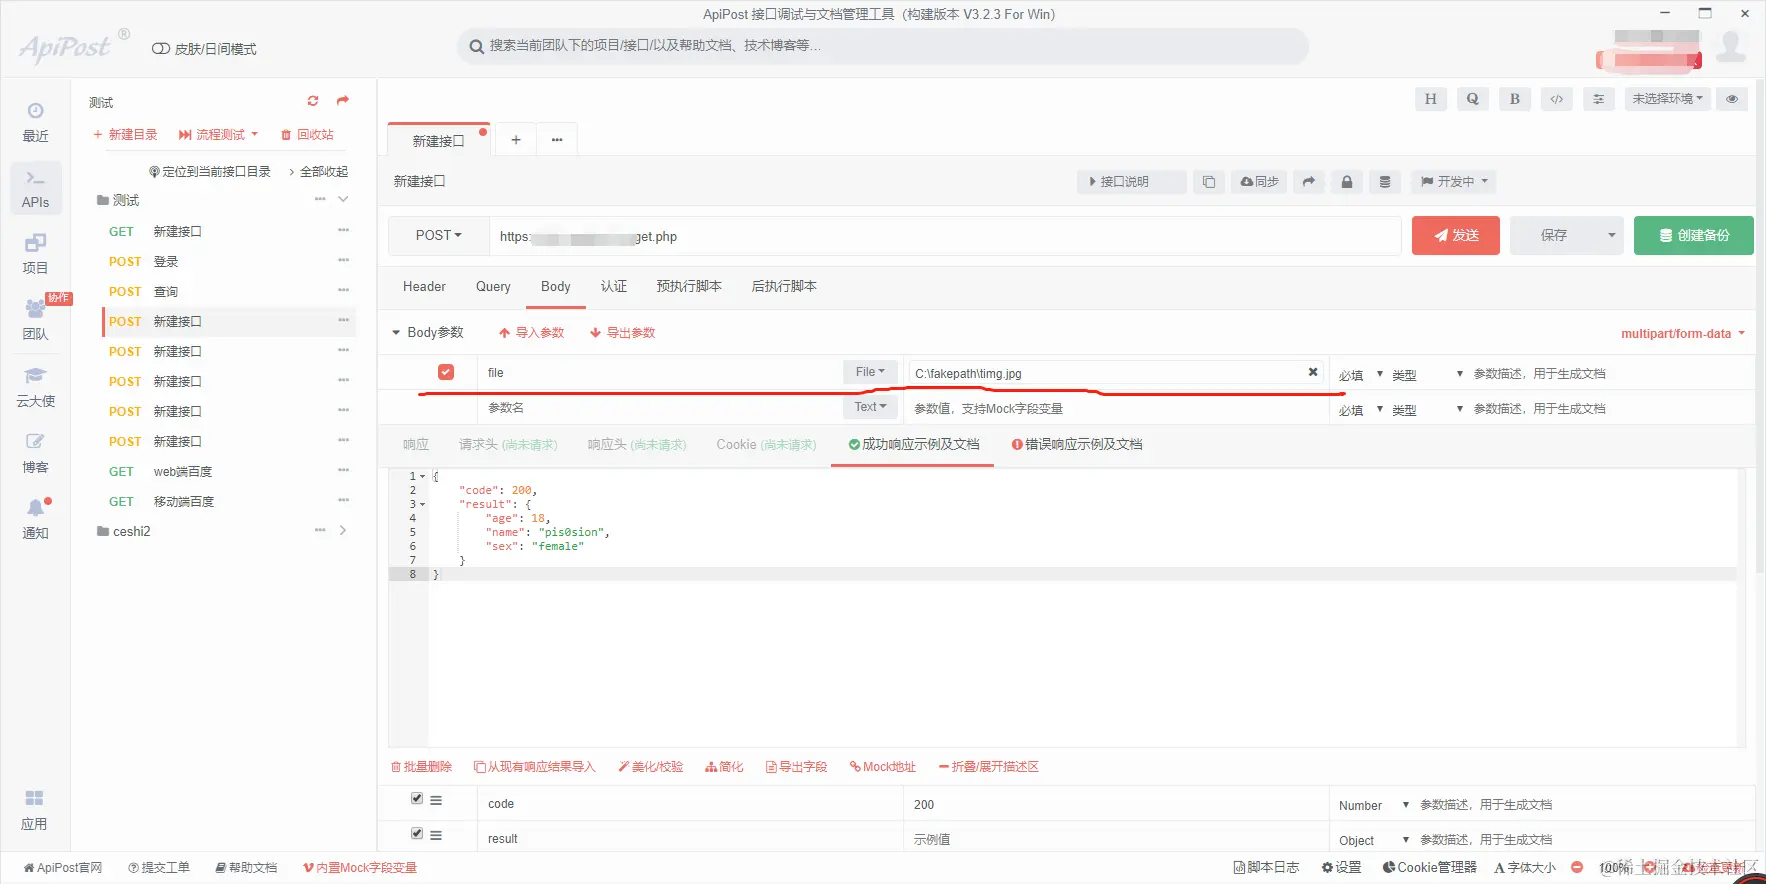The width and height of the screenshot is (1766, 884).
Task: Uncheck the file parameter checkbox
Action: [x=446, y=372]
